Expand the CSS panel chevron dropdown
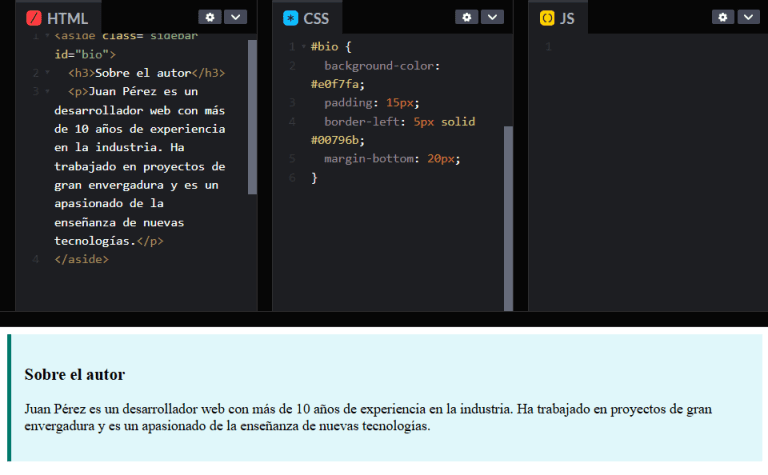Viewport: 768px width, 475px height. tap(492, 17)
